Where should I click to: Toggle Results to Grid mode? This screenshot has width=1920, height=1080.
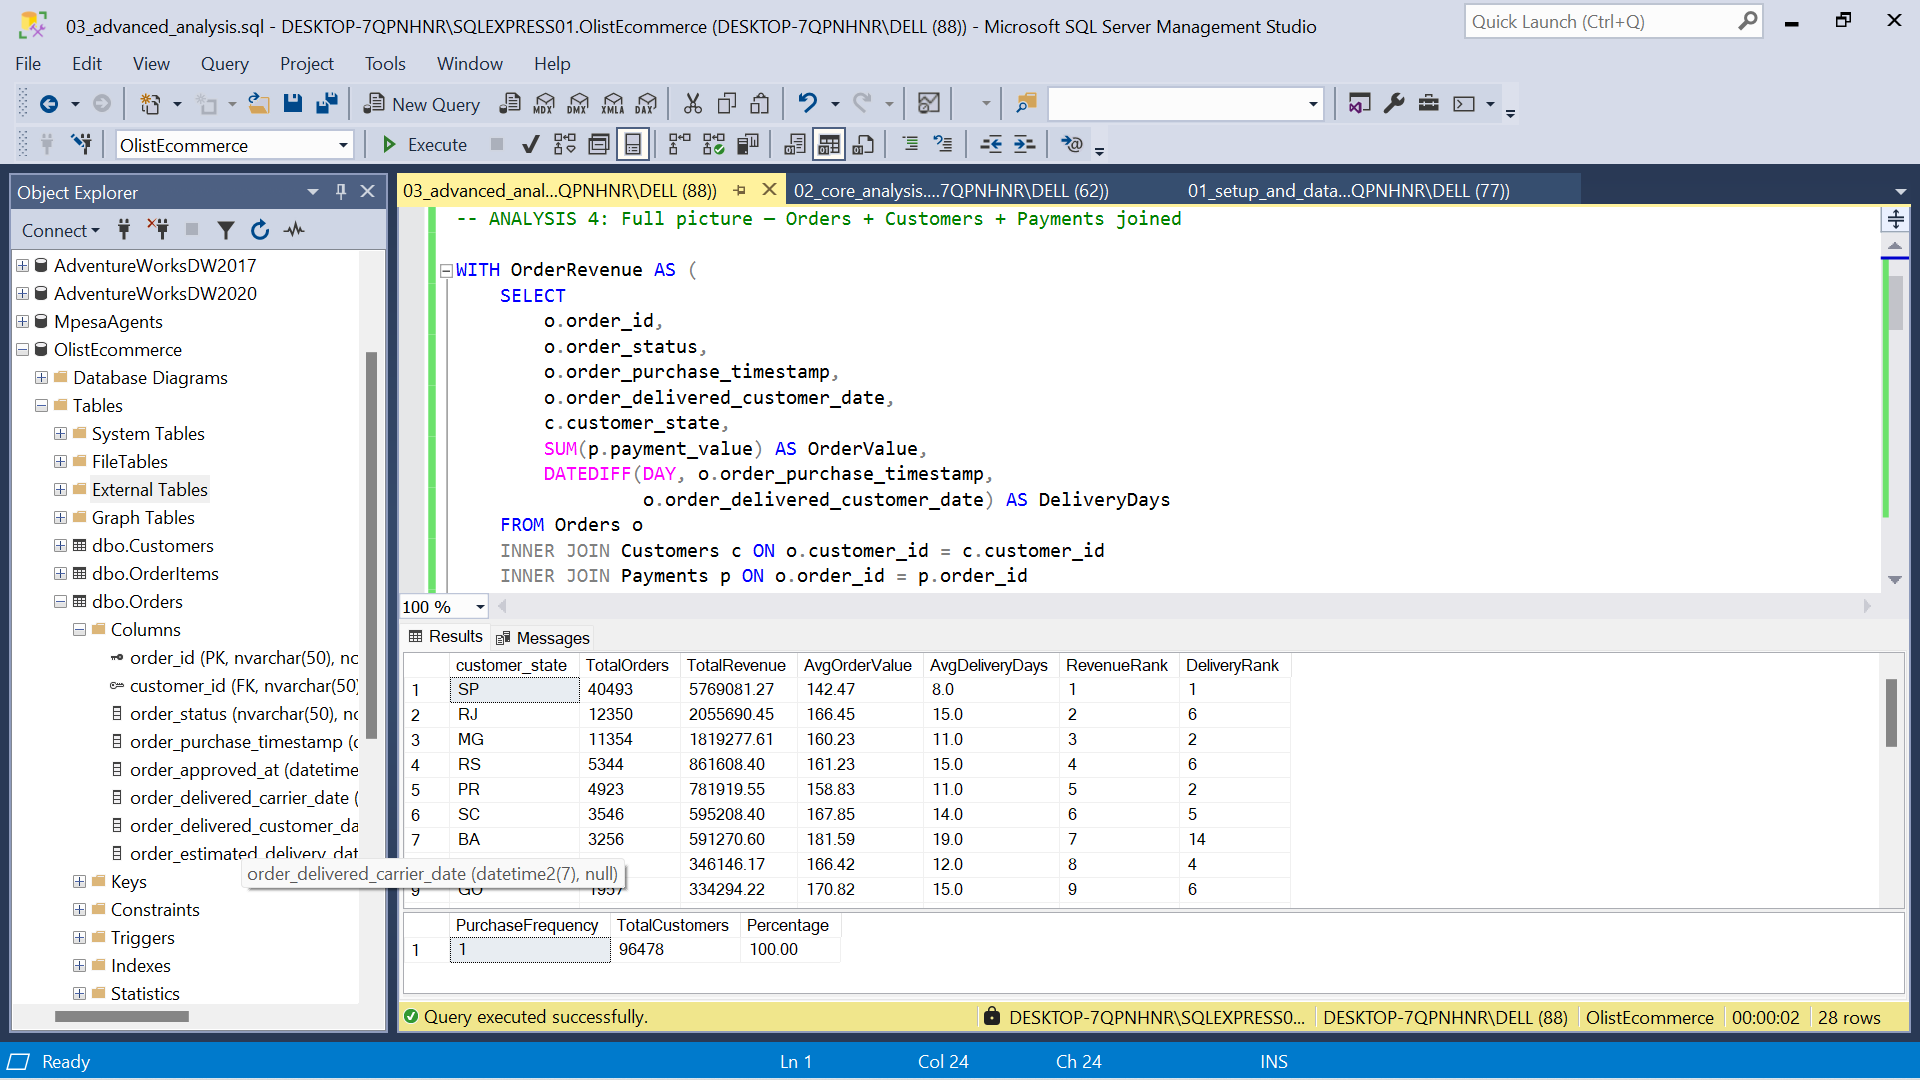(x=829, y=145)
